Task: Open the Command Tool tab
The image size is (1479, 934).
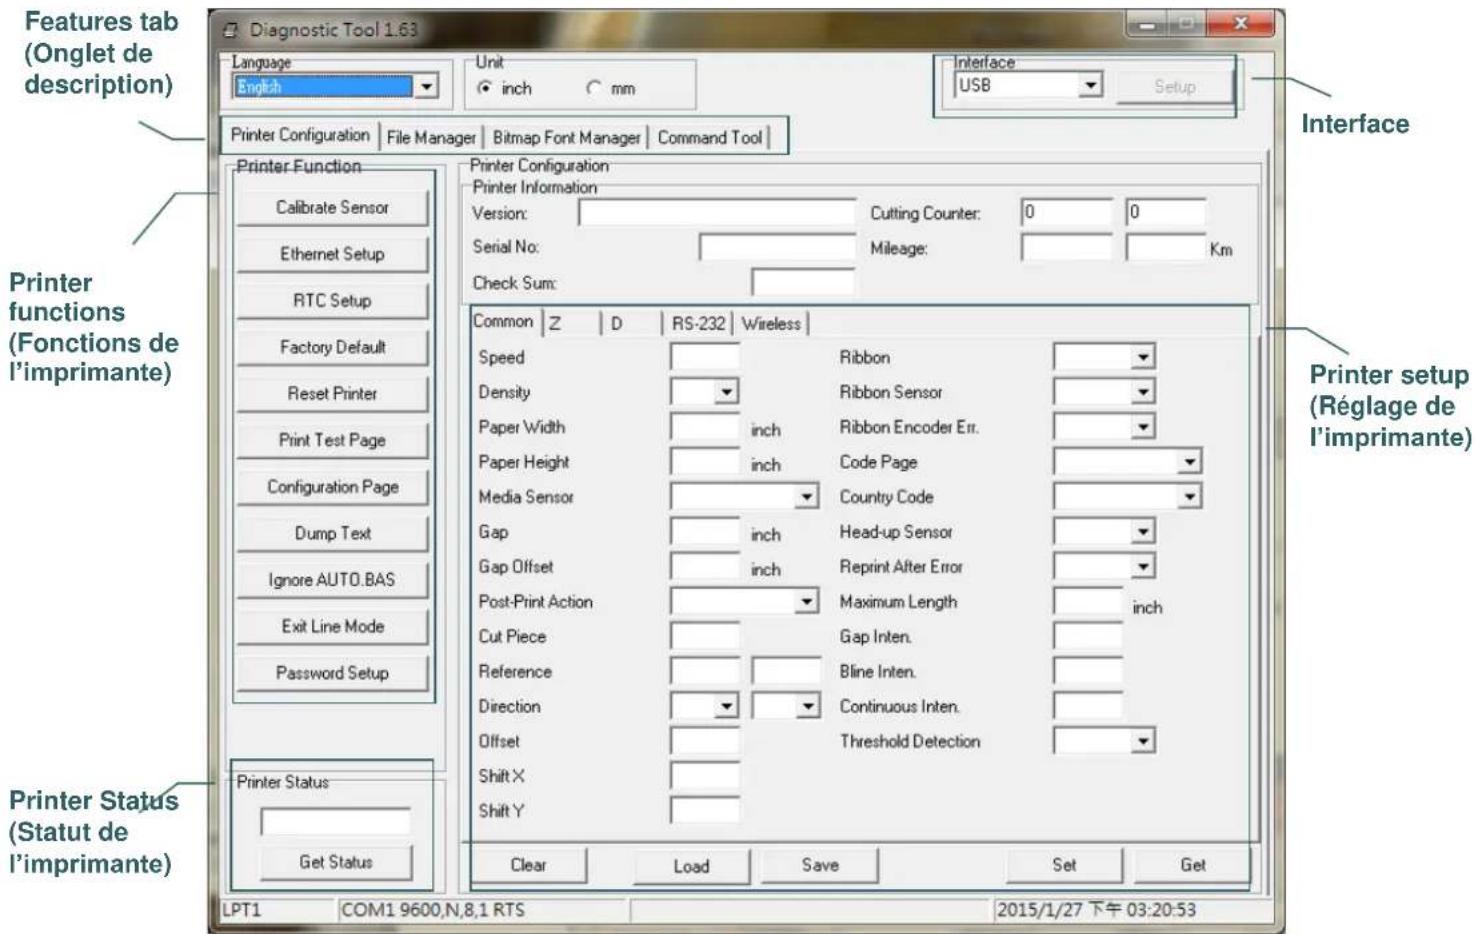Action: point(709,138)
